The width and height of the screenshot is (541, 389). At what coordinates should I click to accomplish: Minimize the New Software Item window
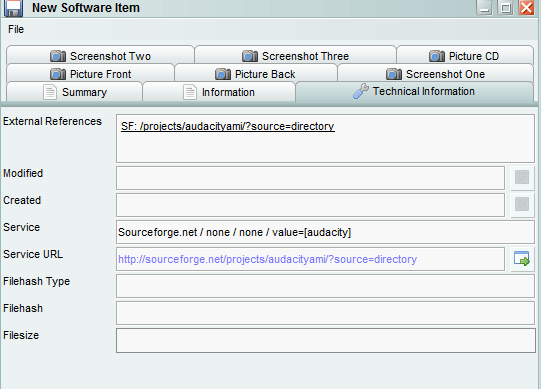coord(484,8)
